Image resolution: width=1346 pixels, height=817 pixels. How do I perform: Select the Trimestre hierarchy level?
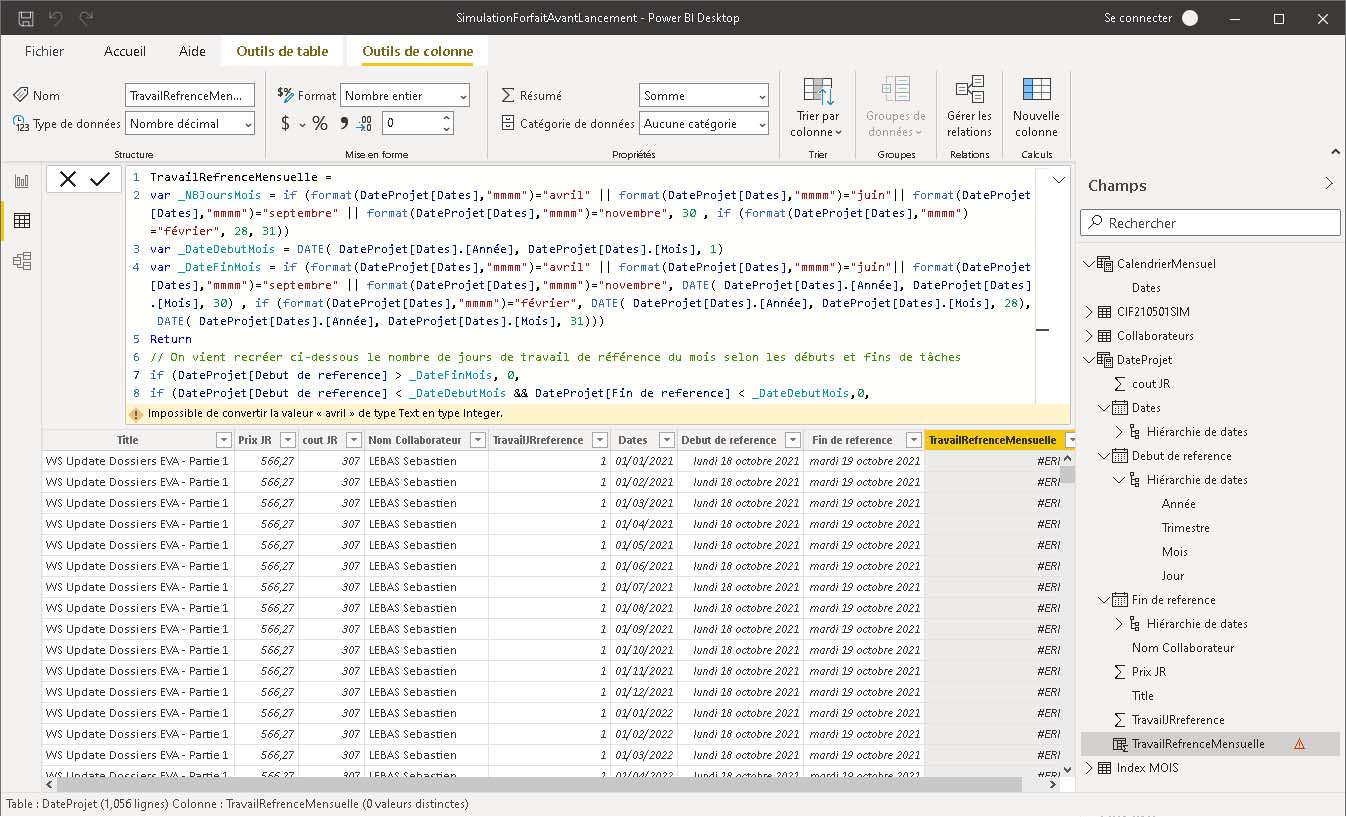(1186, 528)
